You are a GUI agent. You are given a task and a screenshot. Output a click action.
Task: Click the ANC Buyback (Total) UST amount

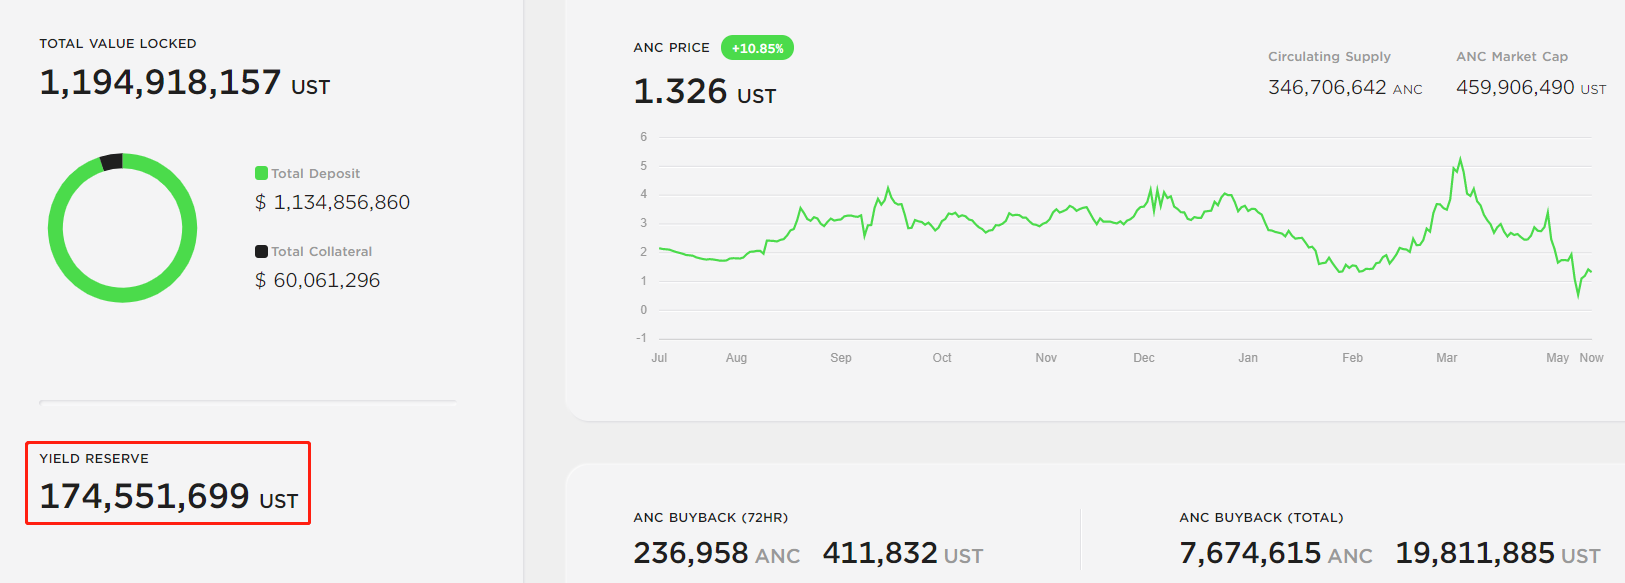click(x=1497, y=553)
